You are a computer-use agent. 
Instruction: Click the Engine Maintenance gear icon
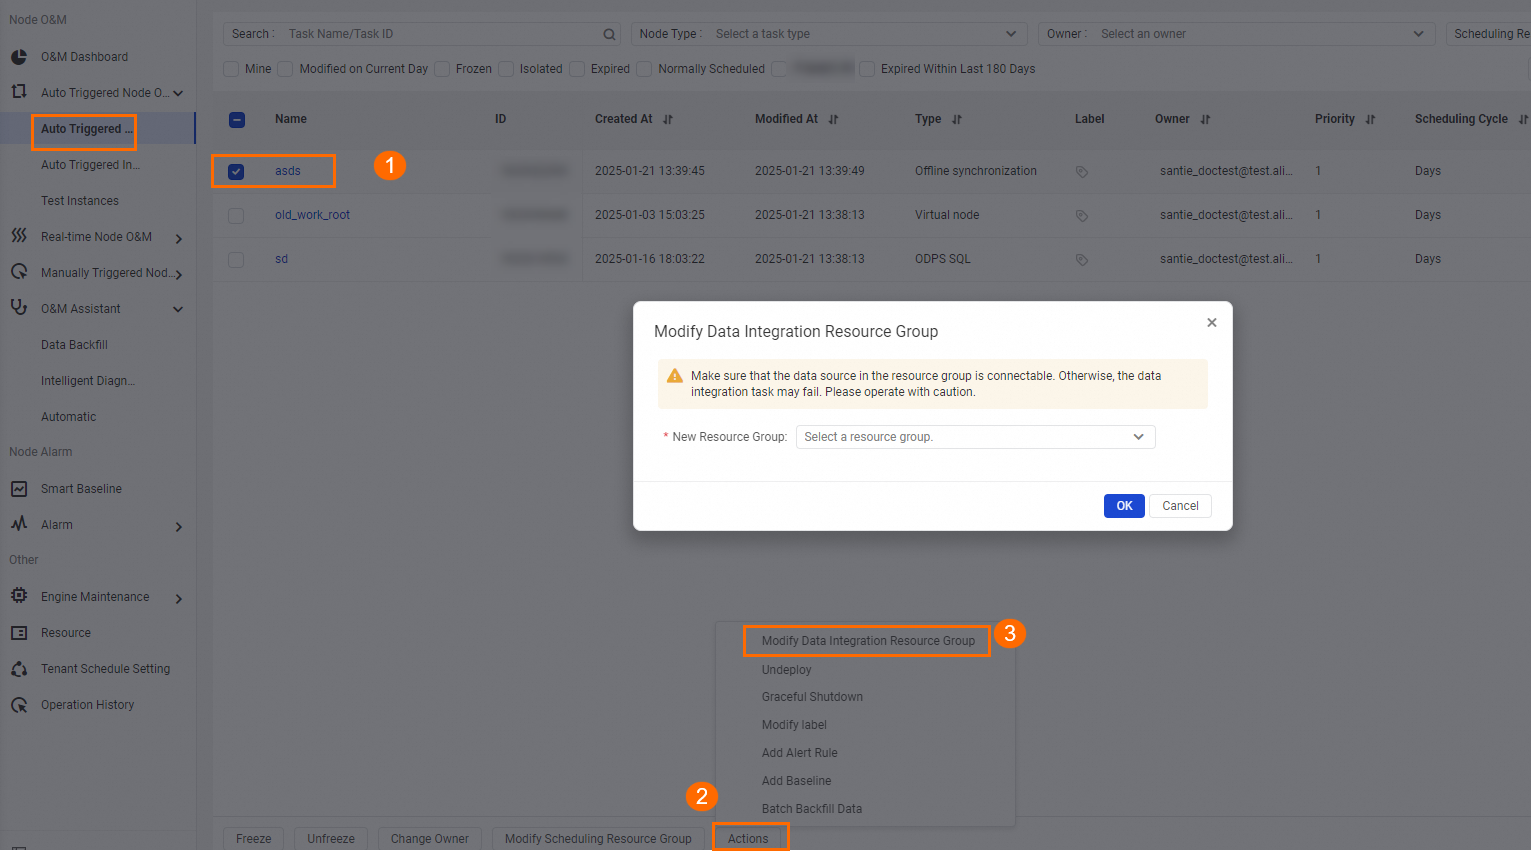coord(19,596)
